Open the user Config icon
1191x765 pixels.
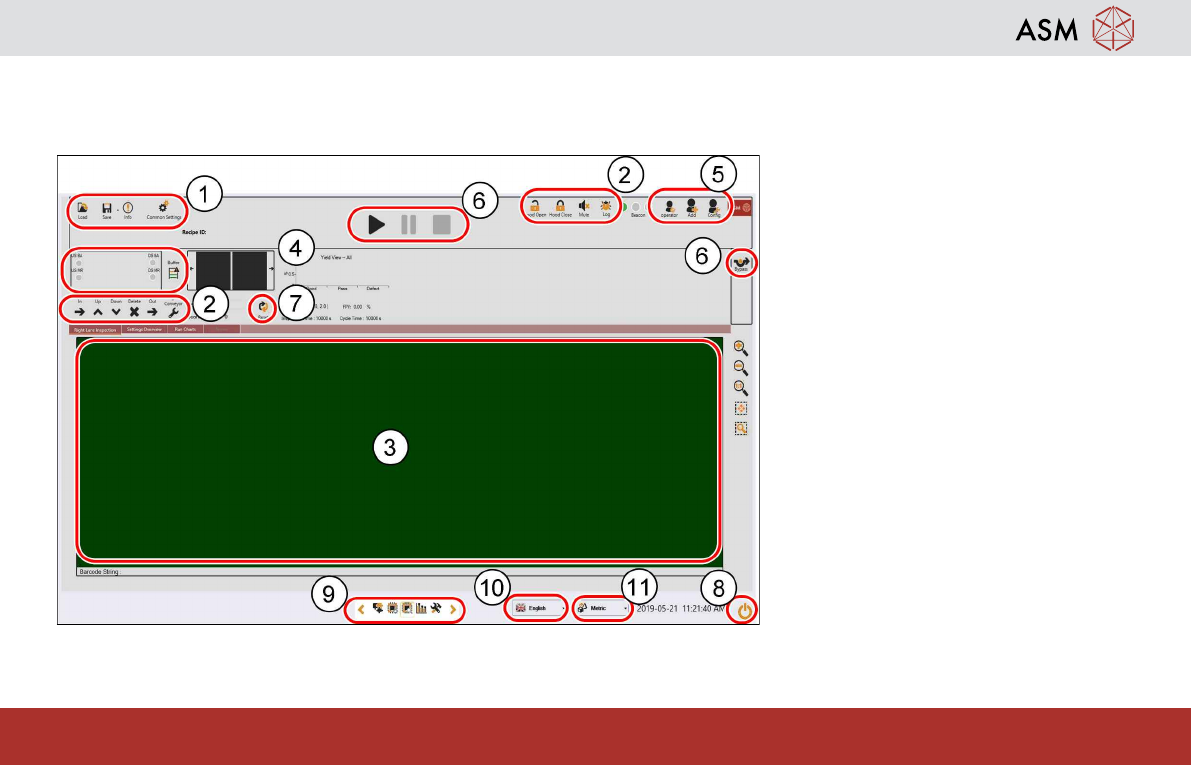click(x=713, y=205)
